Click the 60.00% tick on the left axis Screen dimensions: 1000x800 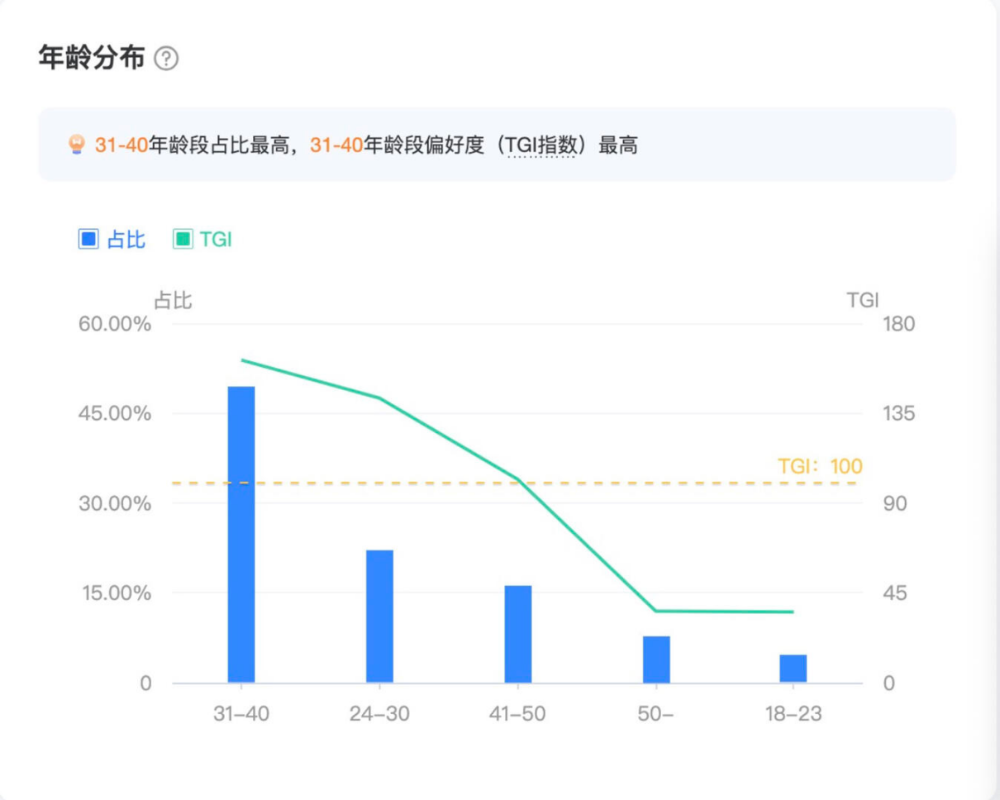pos(115,324)
